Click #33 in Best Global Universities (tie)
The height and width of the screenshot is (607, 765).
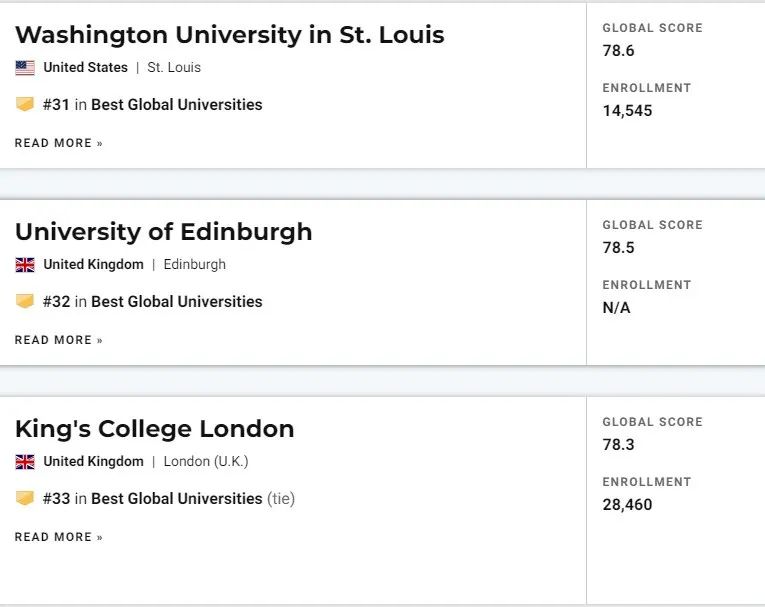click(x=169, y=499)
